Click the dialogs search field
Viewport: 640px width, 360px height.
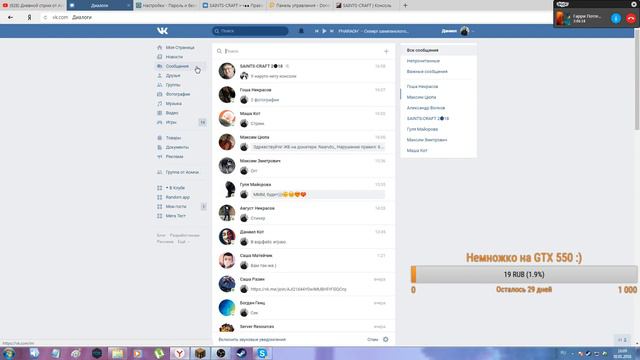tap(300, 51)
